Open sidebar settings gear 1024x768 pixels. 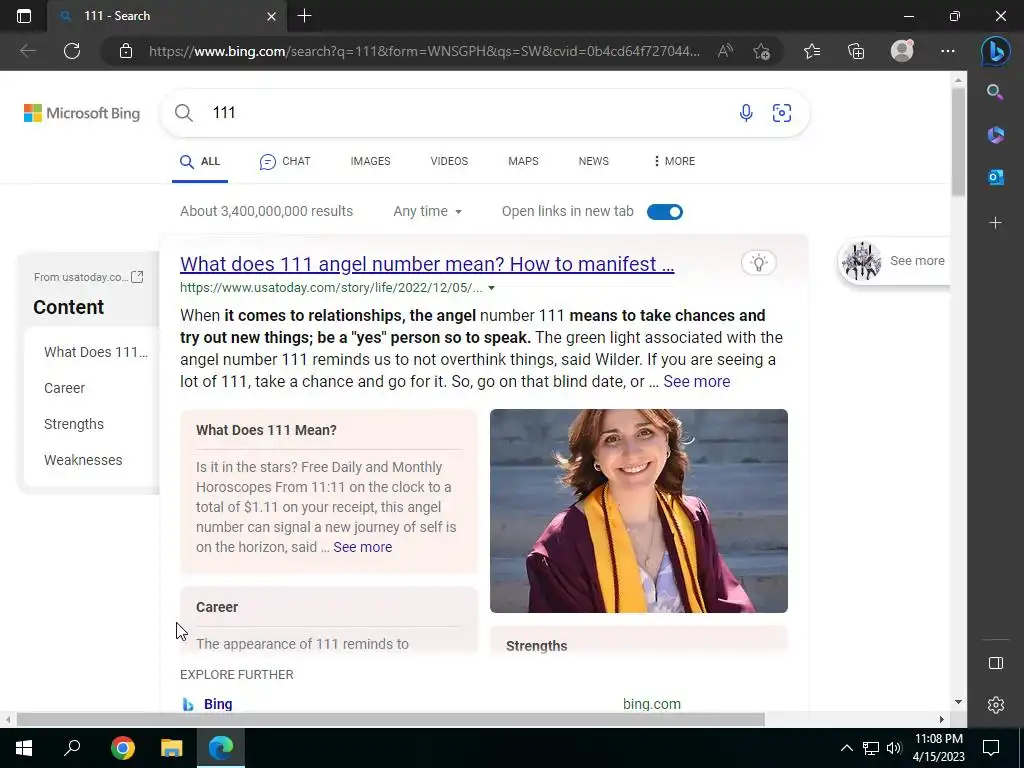pyautogui.click(x=995, y=705)
